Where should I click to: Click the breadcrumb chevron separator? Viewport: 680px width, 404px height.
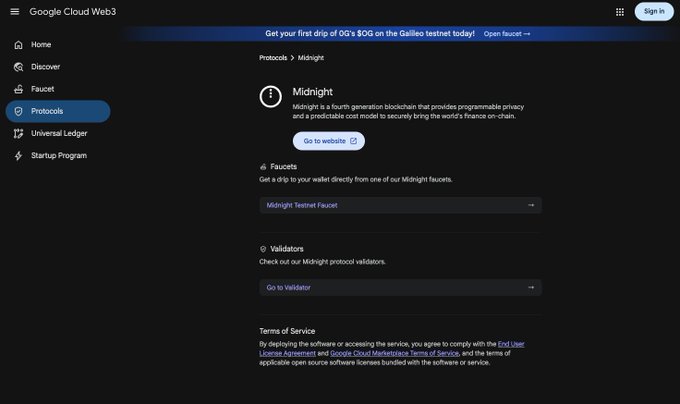click(292, 58)
